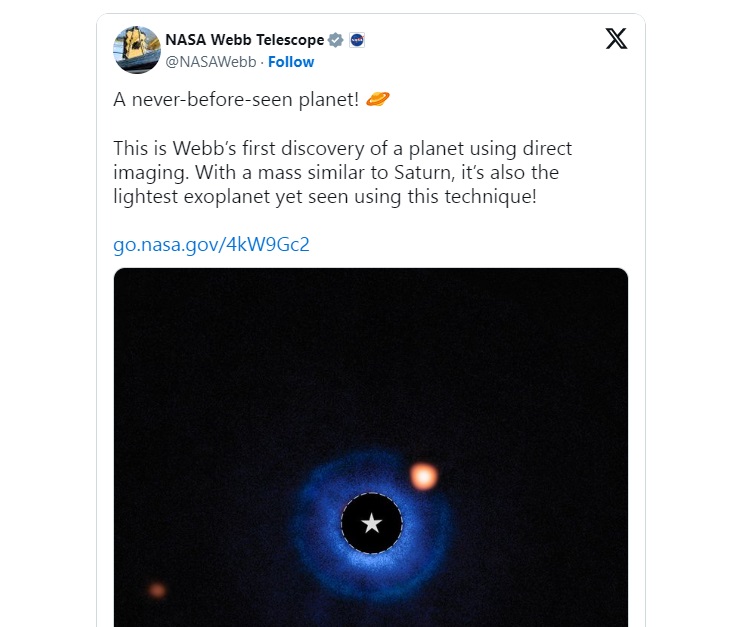Open the NASA Webb profile avatar
Viewport: 750px width, 627px height.
pos(137,50)
